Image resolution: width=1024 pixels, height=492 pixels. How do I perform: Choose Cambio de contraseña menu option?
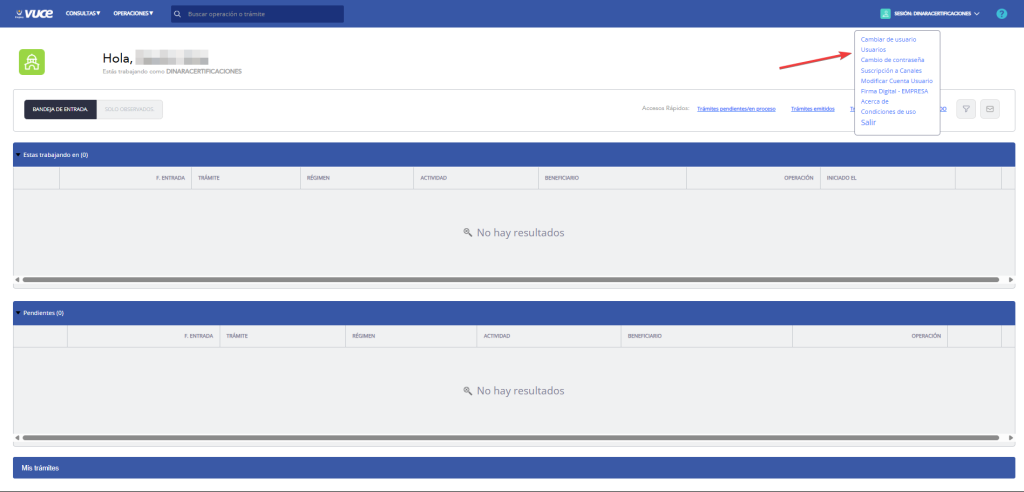[892, 59]
